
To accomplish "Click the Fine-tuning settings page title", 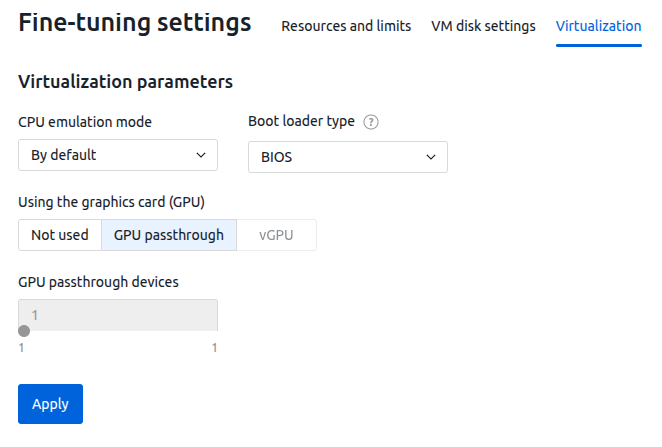I will coord(135,23).
